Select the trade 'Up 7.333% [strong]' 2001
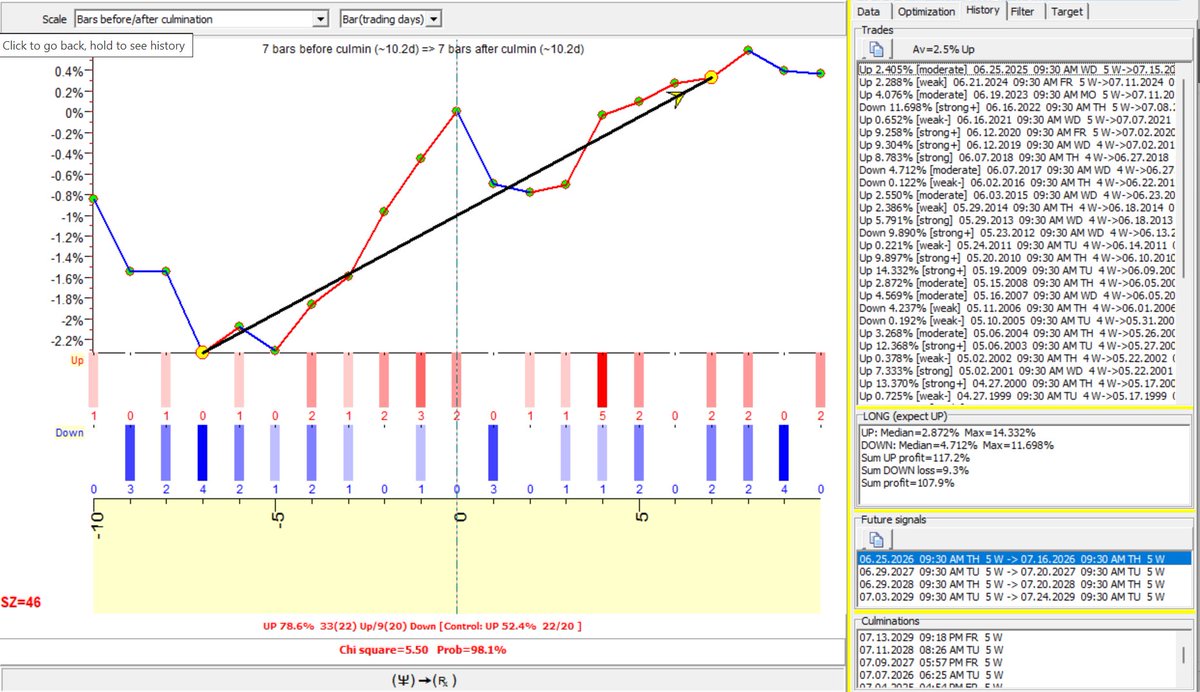This screenshot has height=692, width=1200. (x=1016, y=370)
